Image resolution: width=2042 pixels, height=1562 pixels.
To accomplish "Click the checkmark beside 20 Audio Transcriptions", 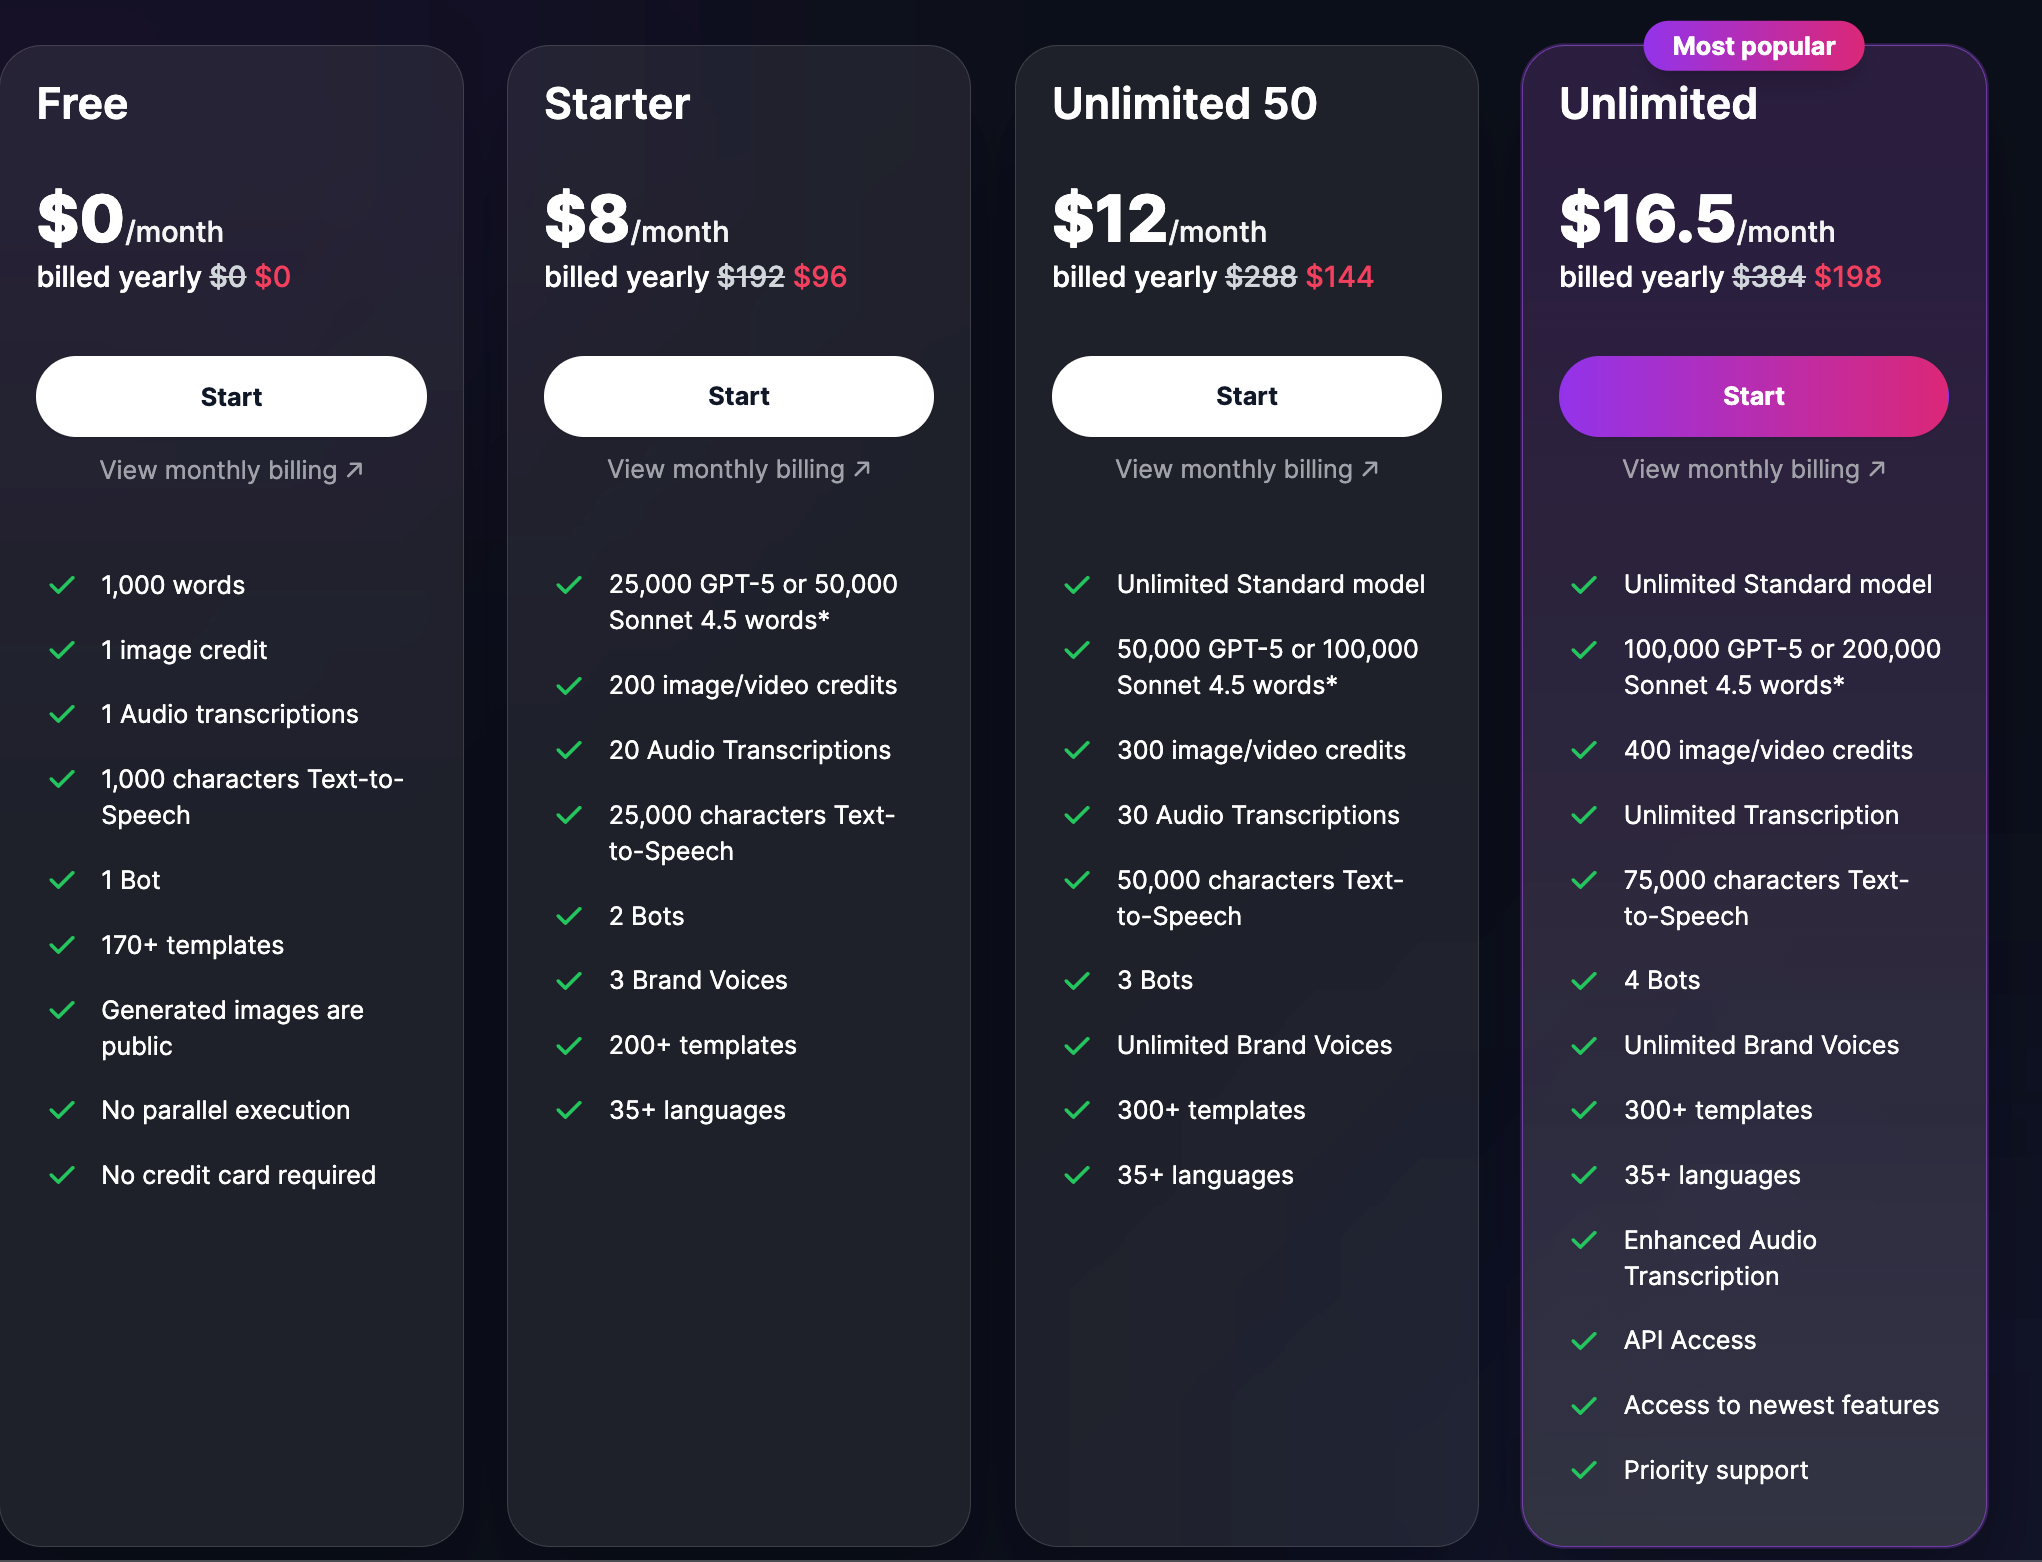I will [x=570, y=750].
